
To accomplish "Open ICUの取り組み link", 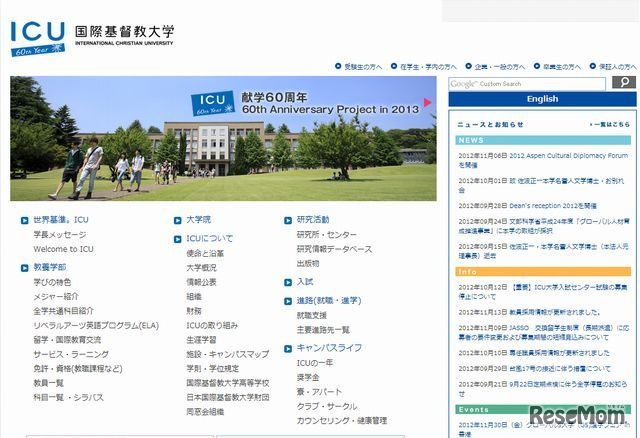I will click(x=212, y=325).
